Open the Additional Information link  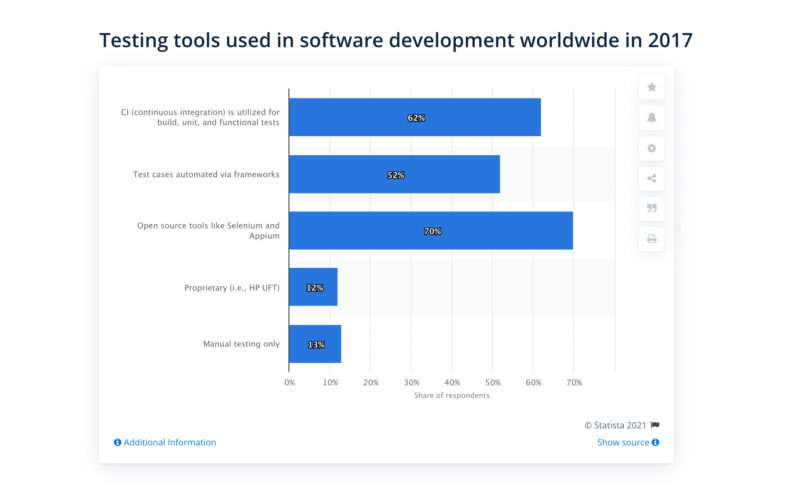(169, 442)
